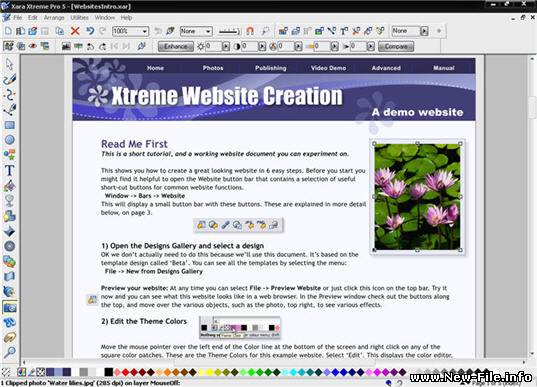Select the Blend tool
Viewport: 537px width, 387px height.
tap(9, 262)
